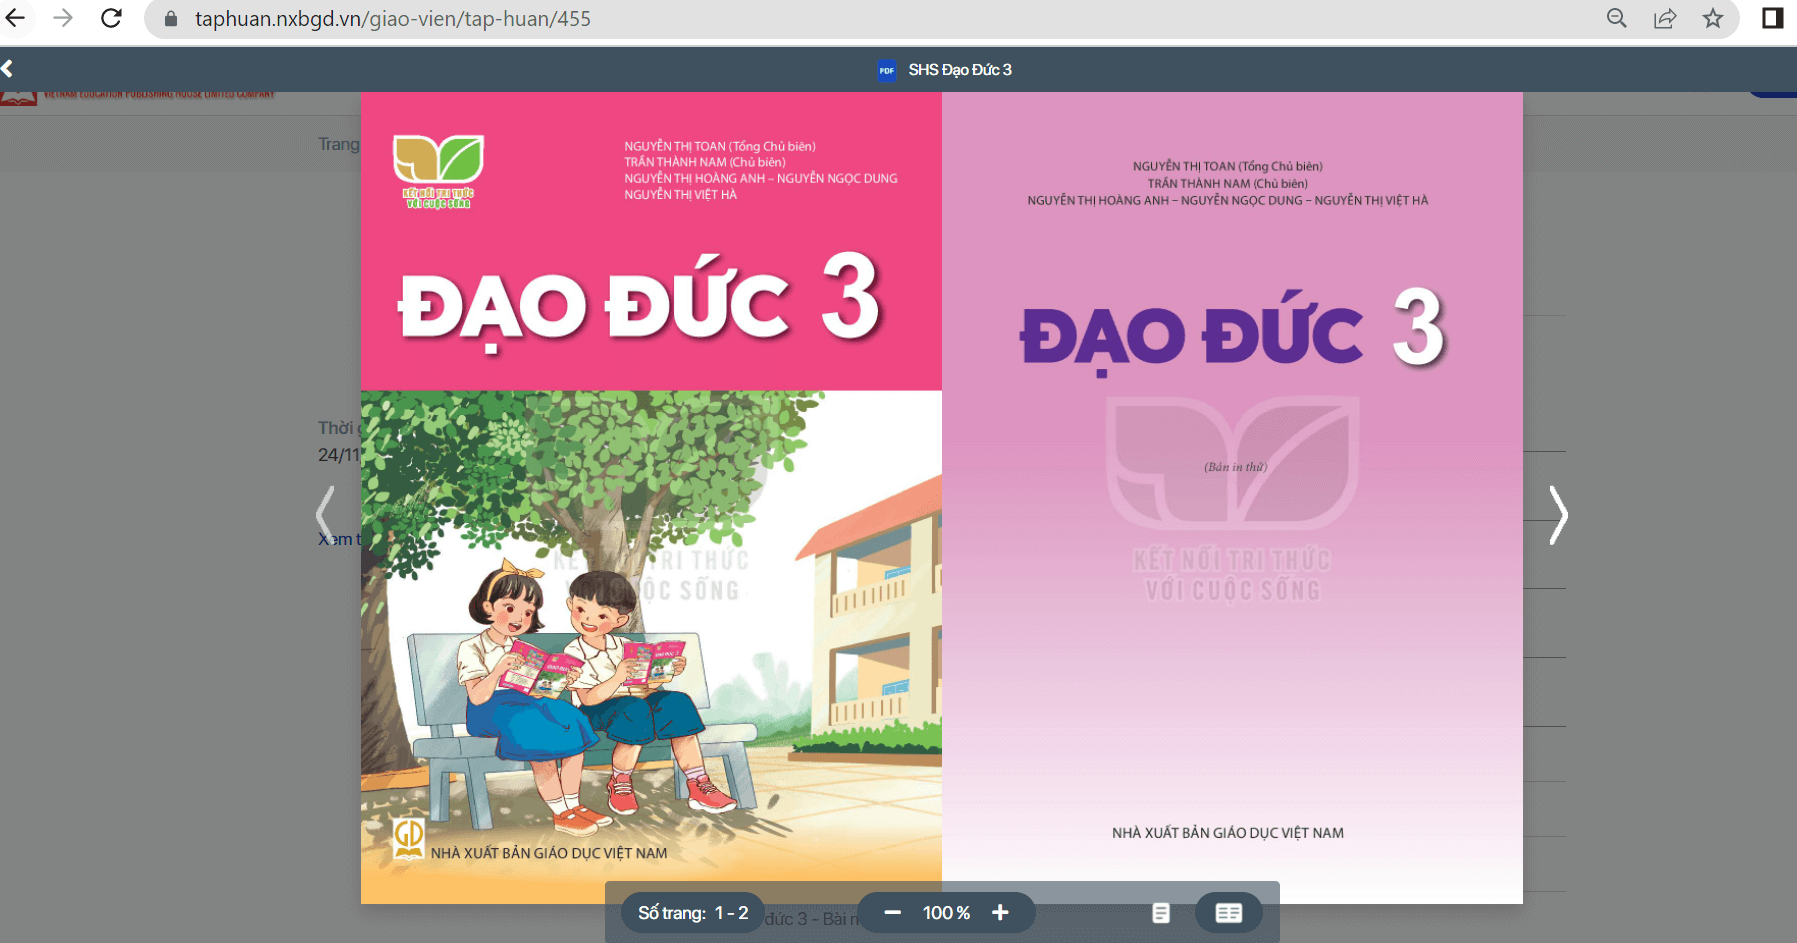Viewport: 1797px width, 943px height.
Task: Click the SHS Đạo Đức 3 document title
Action: coord(960,70)
